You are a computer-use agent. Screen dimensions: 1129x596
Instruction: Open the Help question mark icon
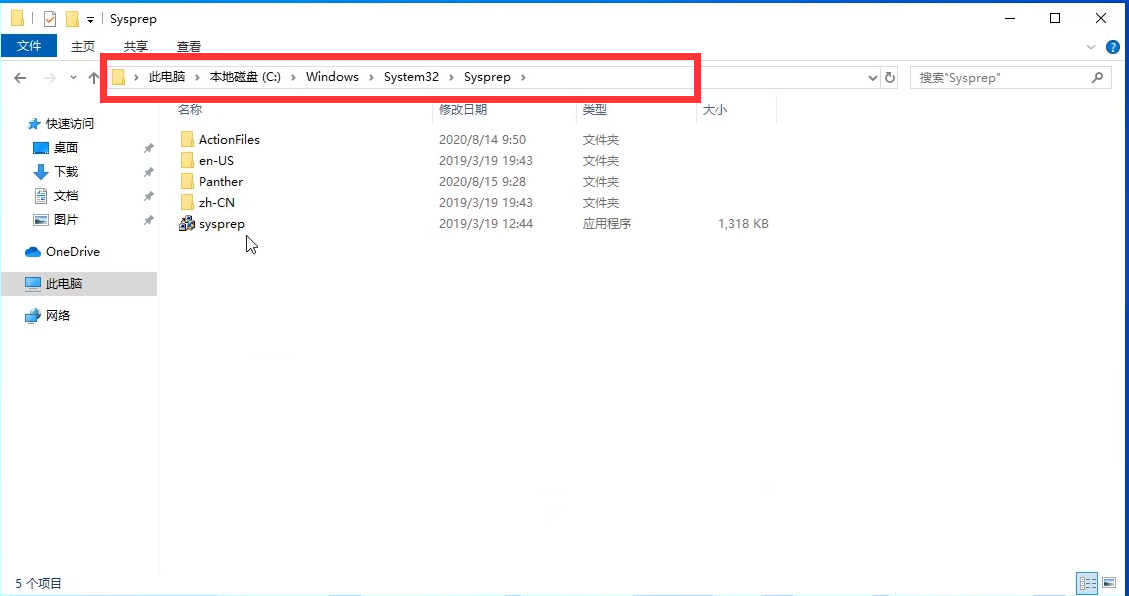(1113, 48)
